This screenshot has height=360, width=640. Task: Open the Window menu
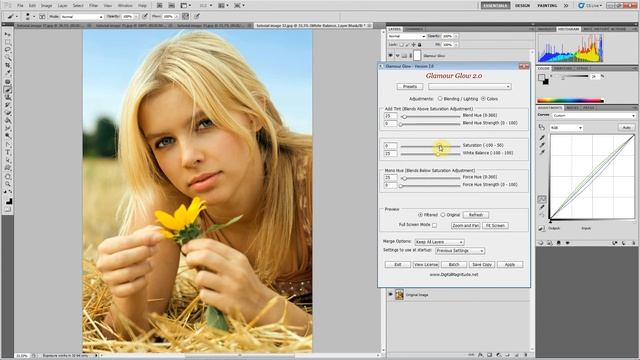(x=125, y=6)
